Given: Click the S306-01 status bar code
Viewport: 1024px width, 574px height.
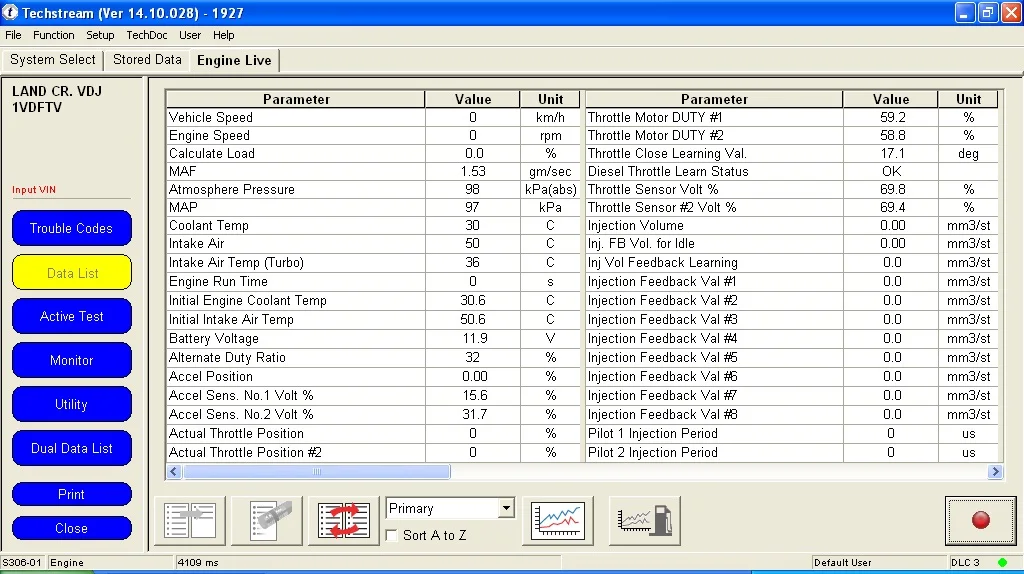Looking at the screenshot, I should pos(22,562).
